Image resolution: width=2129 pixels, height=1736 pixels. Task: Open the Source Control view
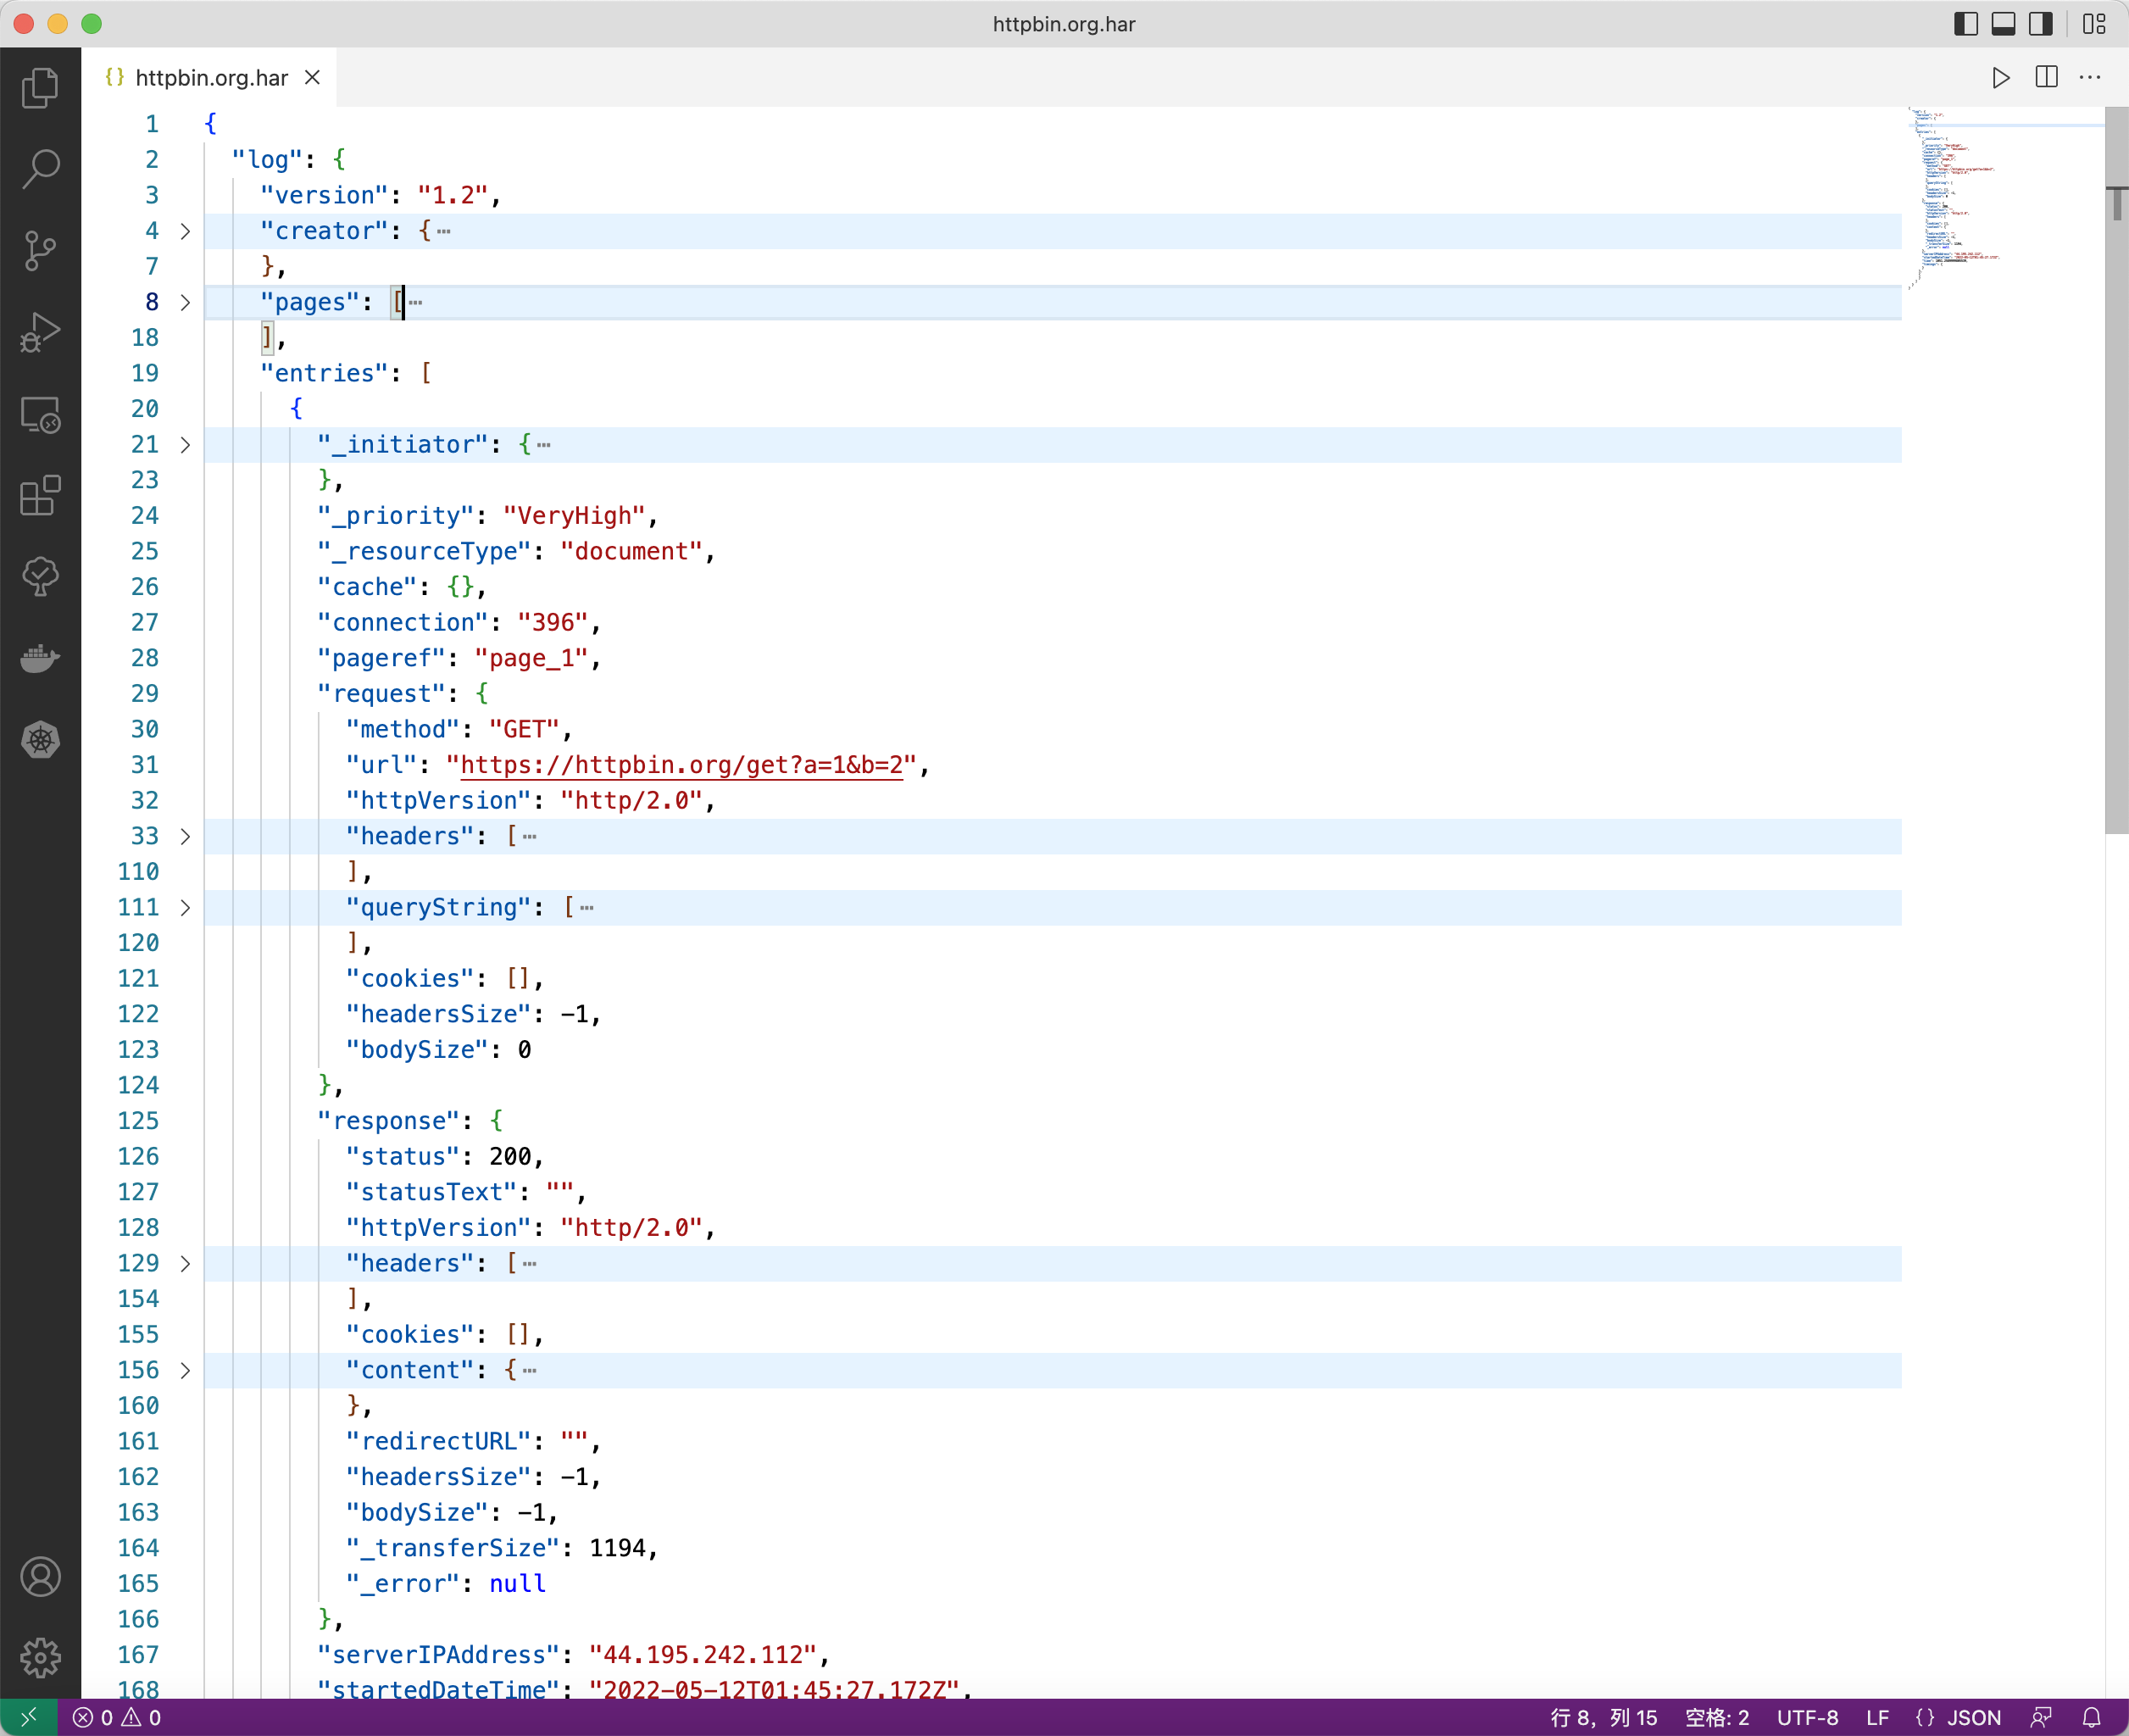40,251
